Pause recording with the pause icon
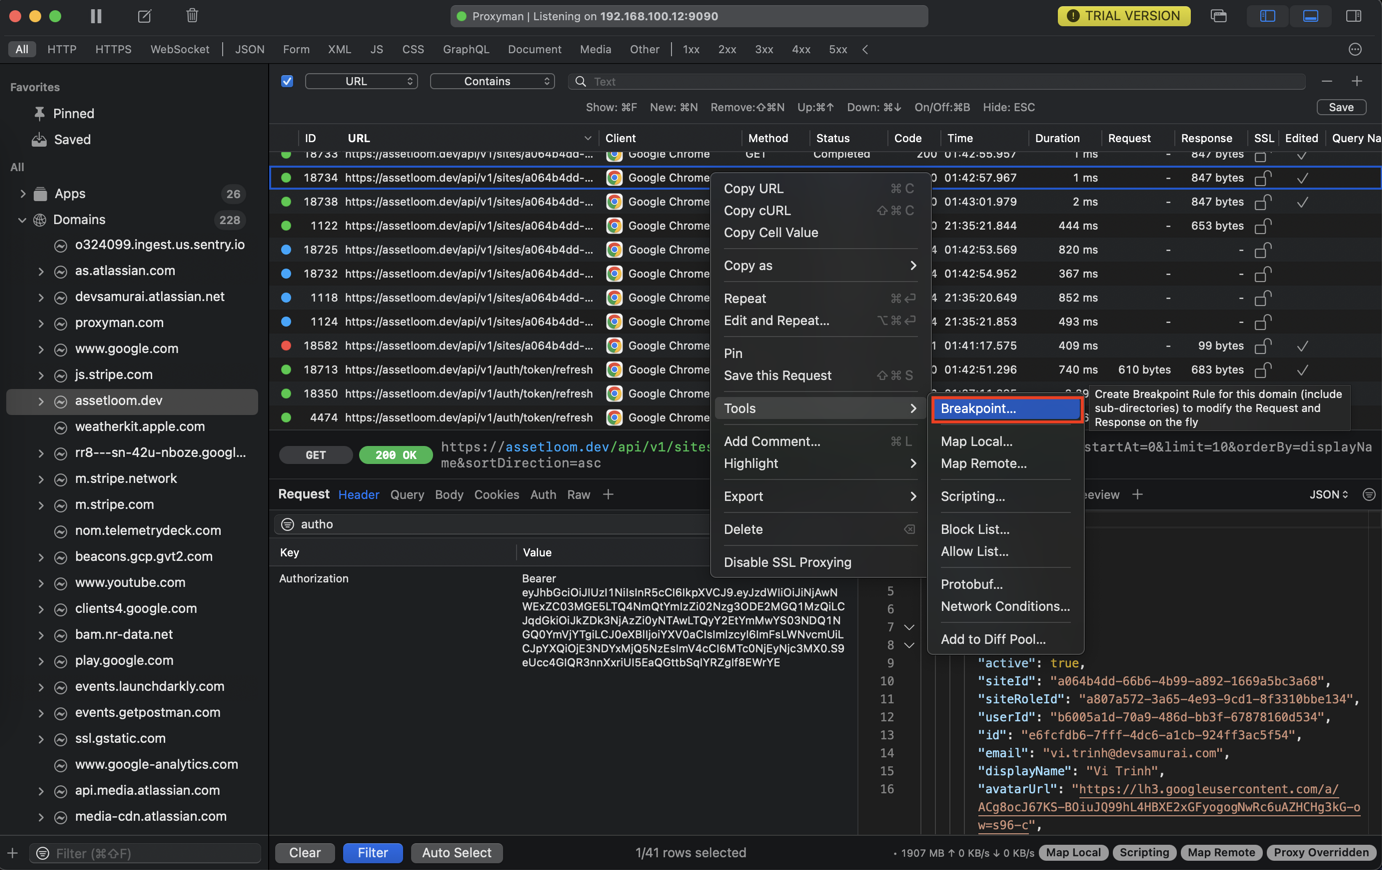The width and height of the screenshot is (1382, 870). tap(96, 16)
